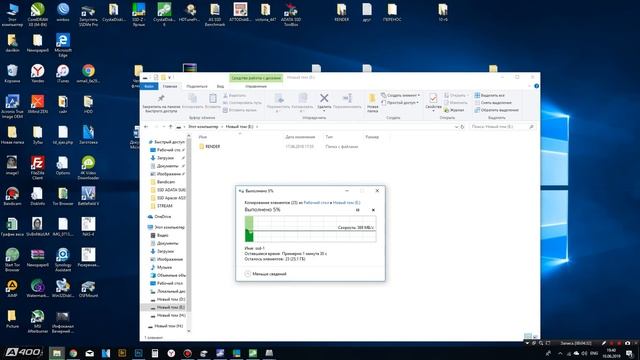Open the address bar history dropdown arrow
This screenshot has width=640, height=360.
tap(456, 127)
